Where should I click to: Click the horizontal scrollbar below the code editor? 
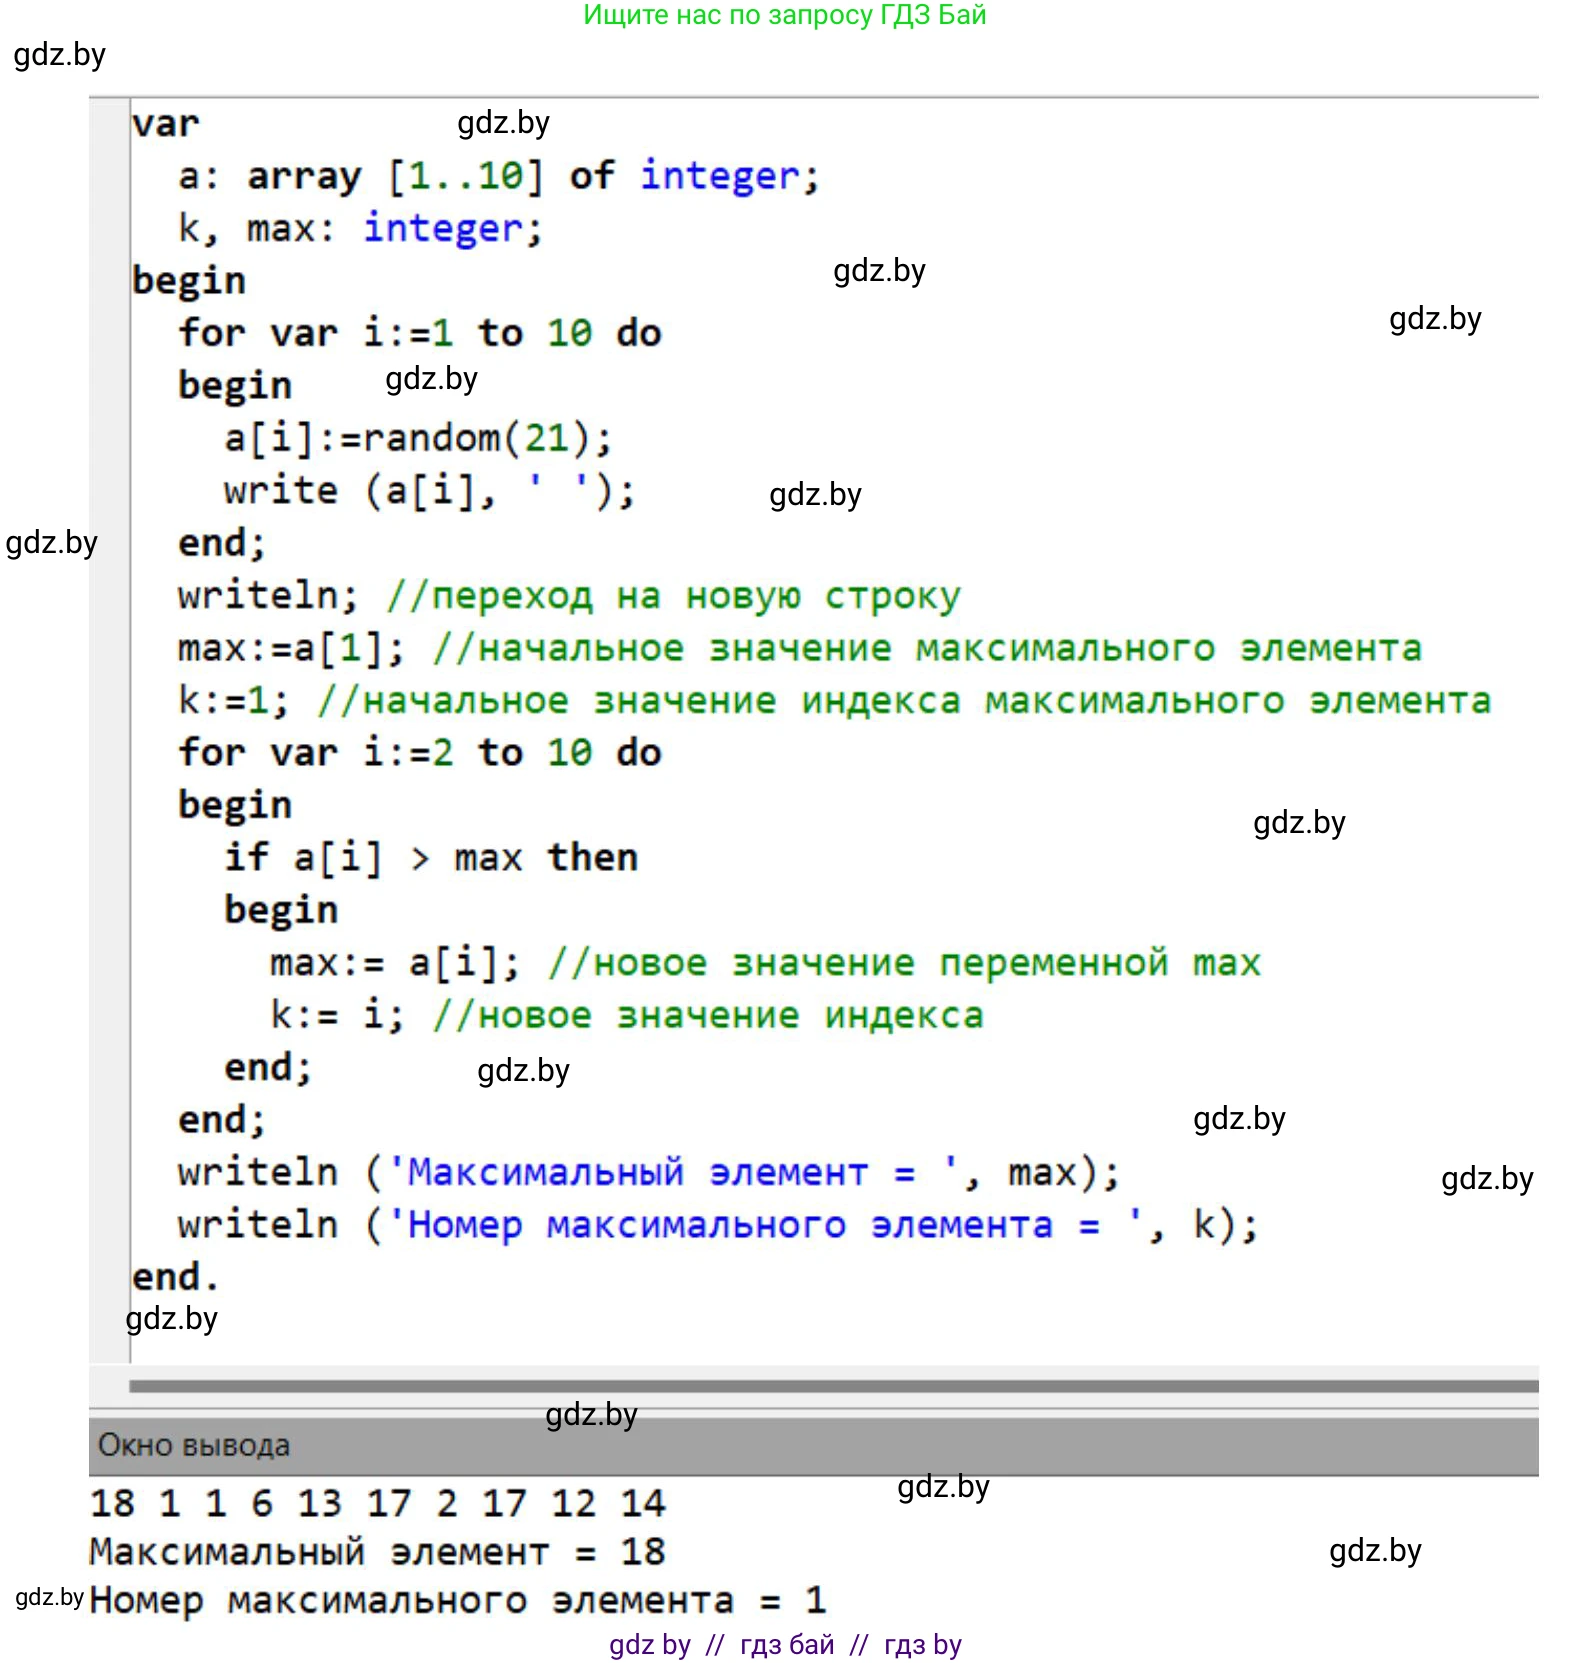click(832, 1386)
